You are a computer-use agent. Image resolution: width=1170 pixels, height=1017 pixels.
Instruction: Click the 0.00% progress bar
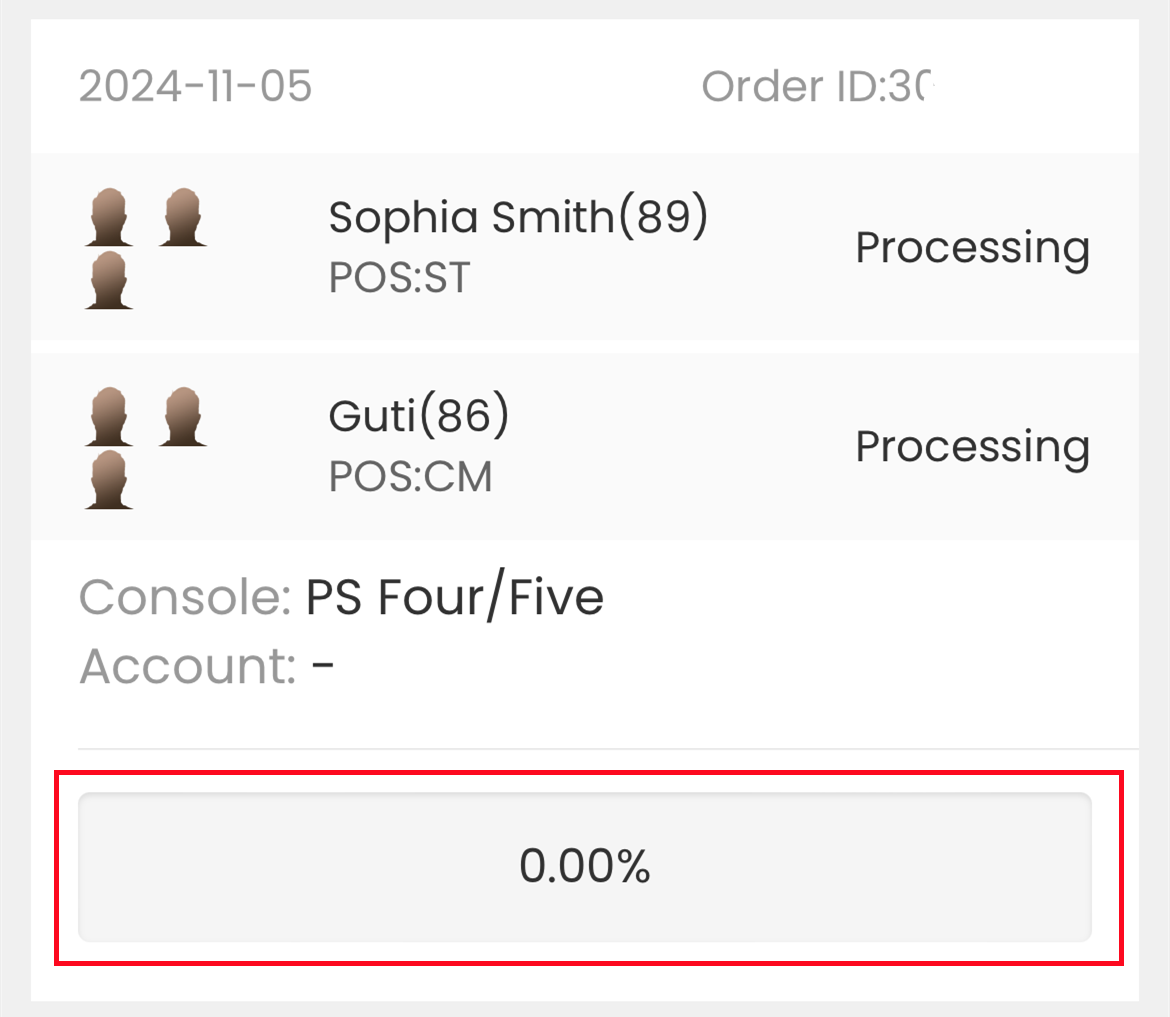pos(585,867)
